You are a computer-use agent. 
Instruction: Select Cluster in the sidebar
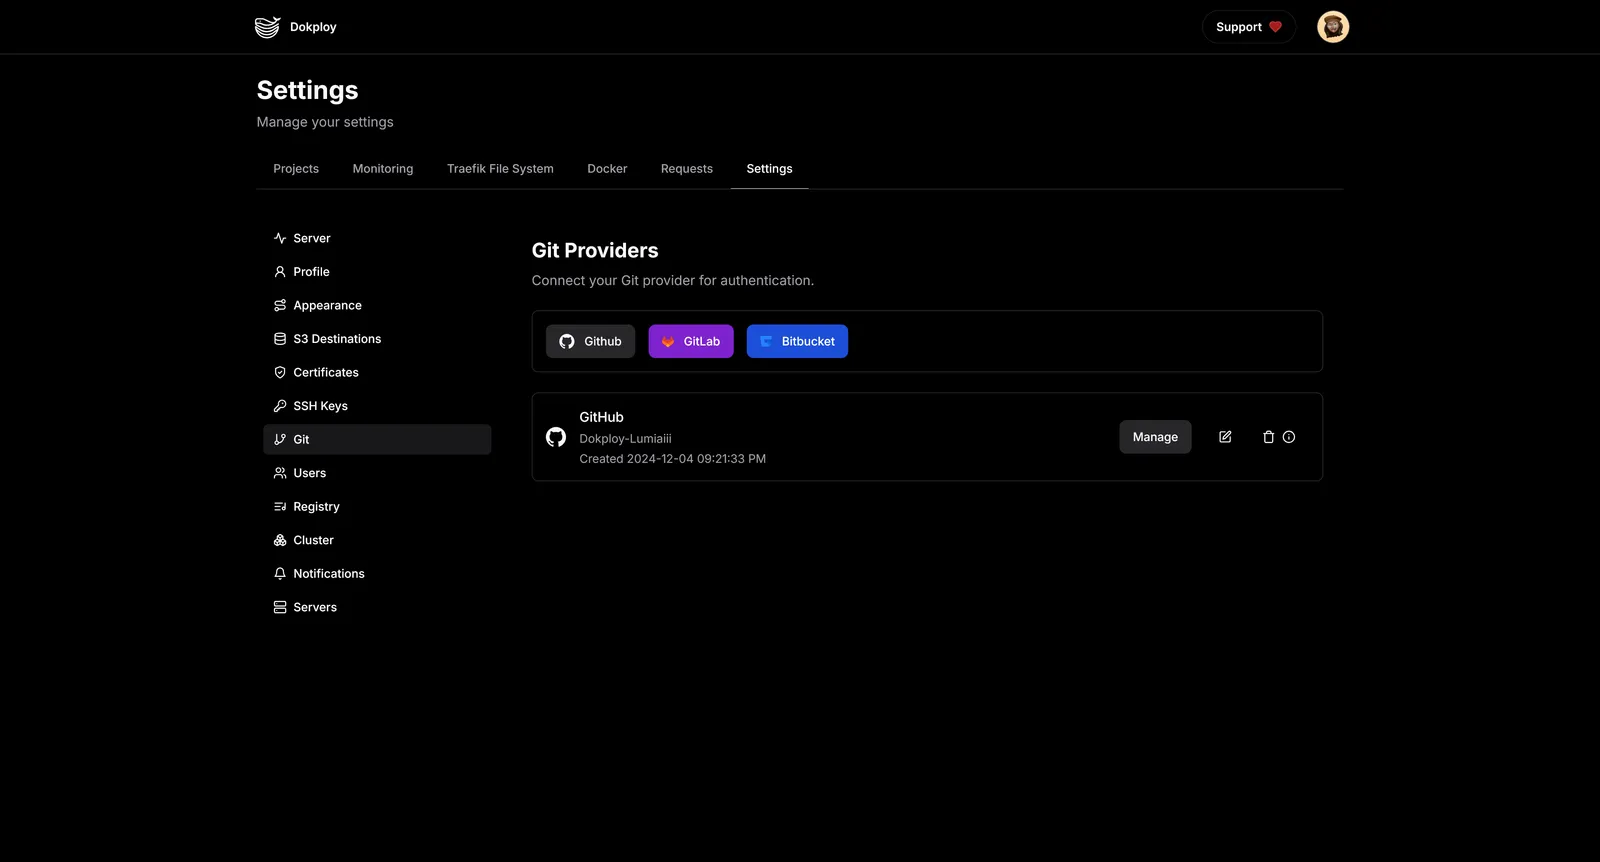point(313,540)
